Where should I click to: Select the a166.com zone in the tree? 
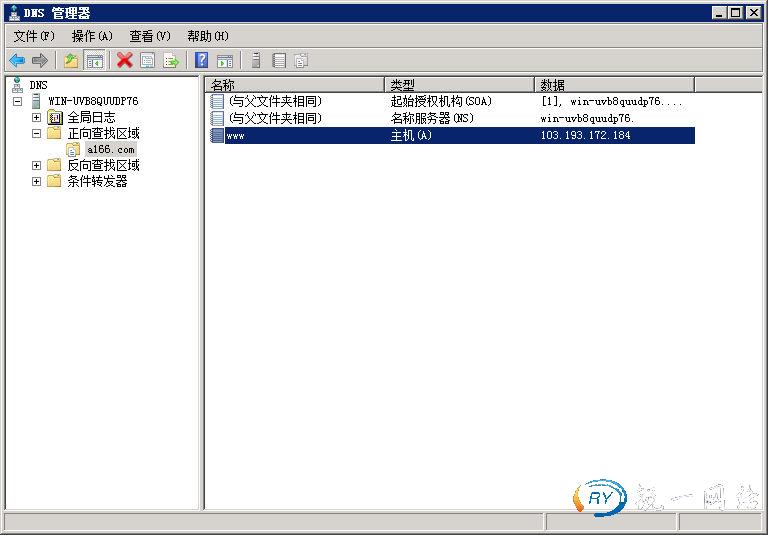(x=110, y=150)
